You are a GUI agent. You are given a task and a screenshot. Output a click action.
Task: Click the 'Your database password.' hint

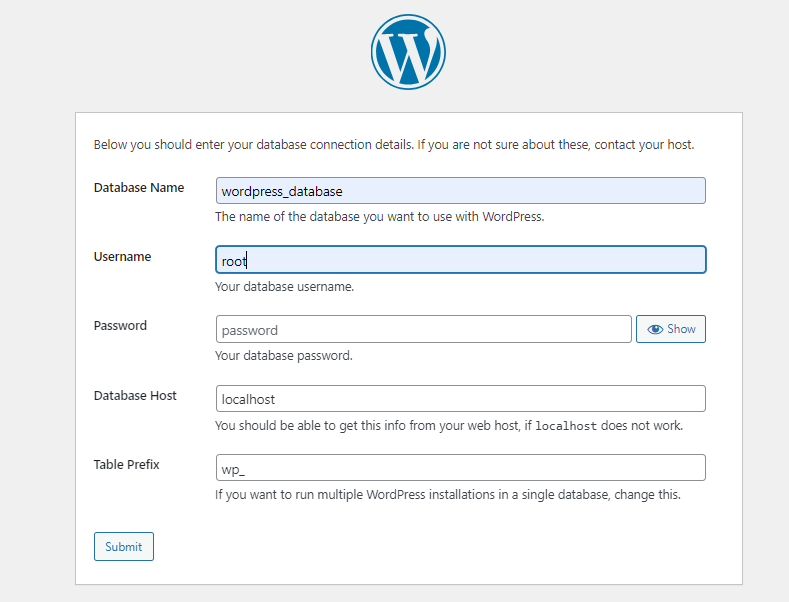click(x=284, y=356)
